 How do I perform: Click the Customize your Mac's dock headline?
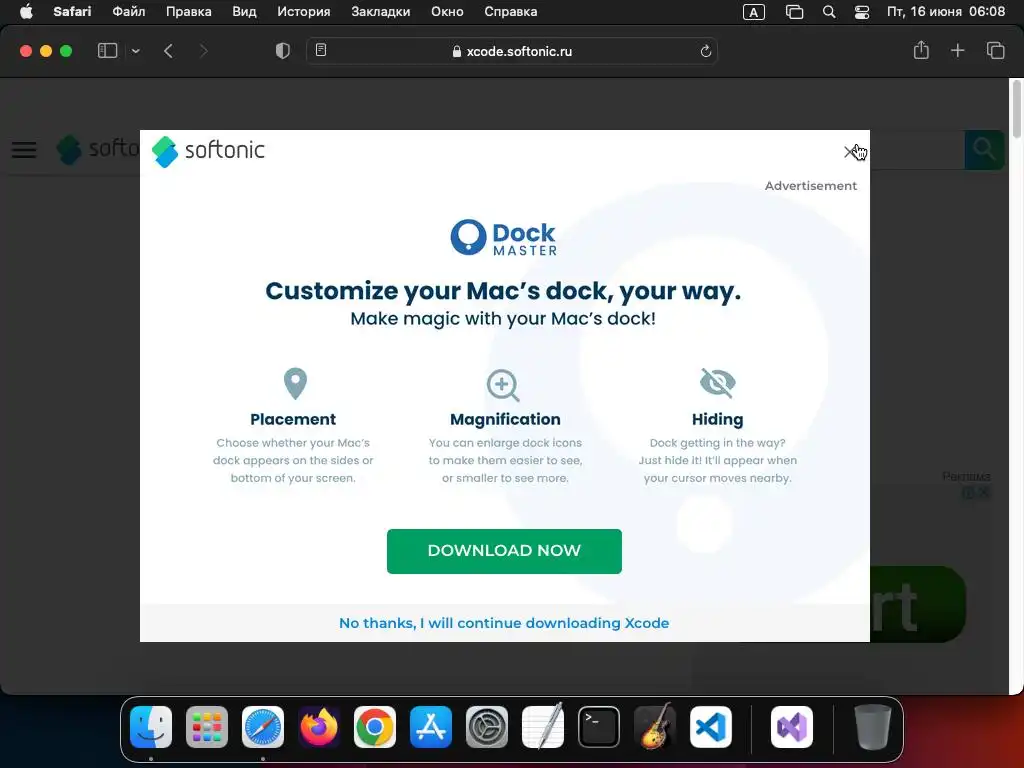click(503, 291)
